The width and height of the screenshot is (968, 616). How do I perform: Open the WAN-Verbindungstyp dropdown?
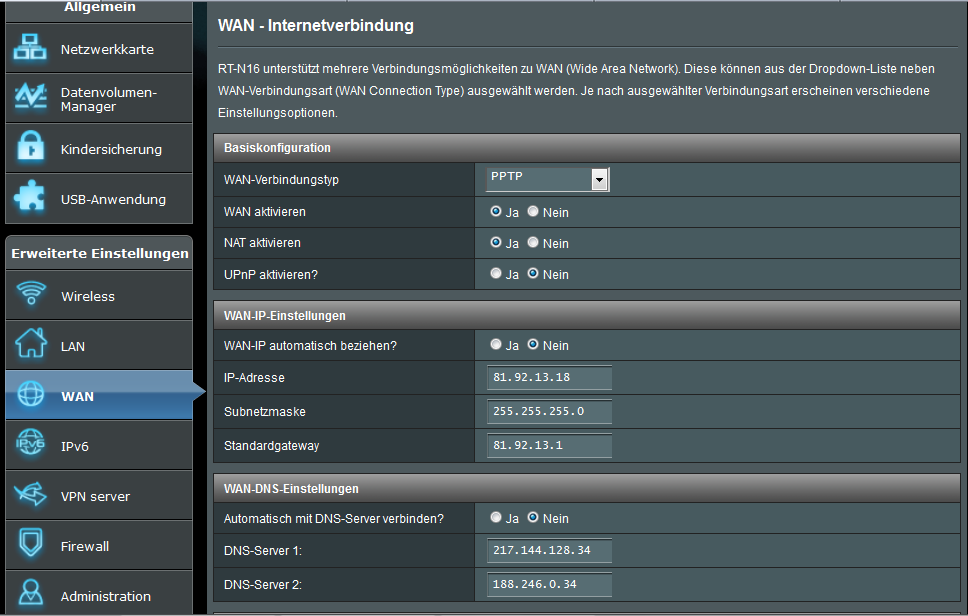(x=547, y=179)
